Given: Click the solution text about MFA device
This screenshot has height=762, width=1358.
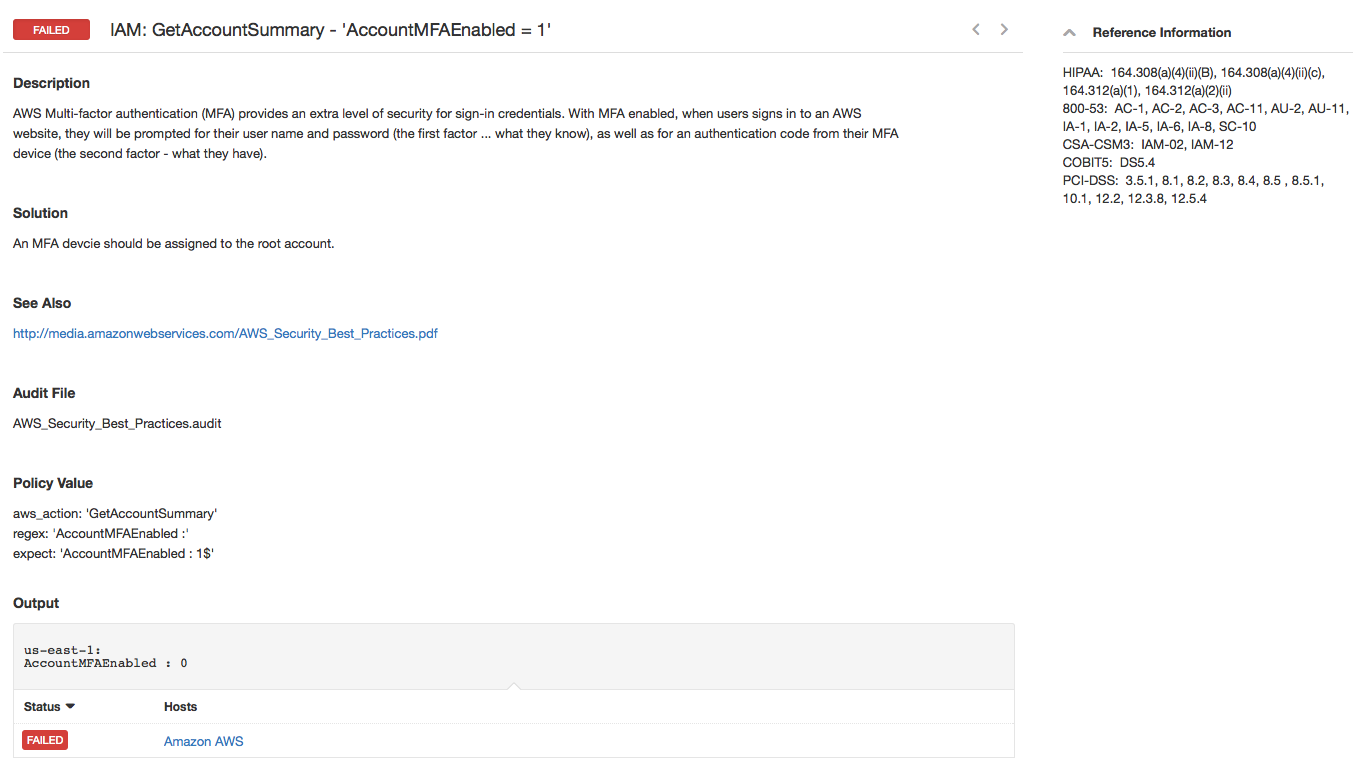Looking at the screenshot, I should click(173, 244).
